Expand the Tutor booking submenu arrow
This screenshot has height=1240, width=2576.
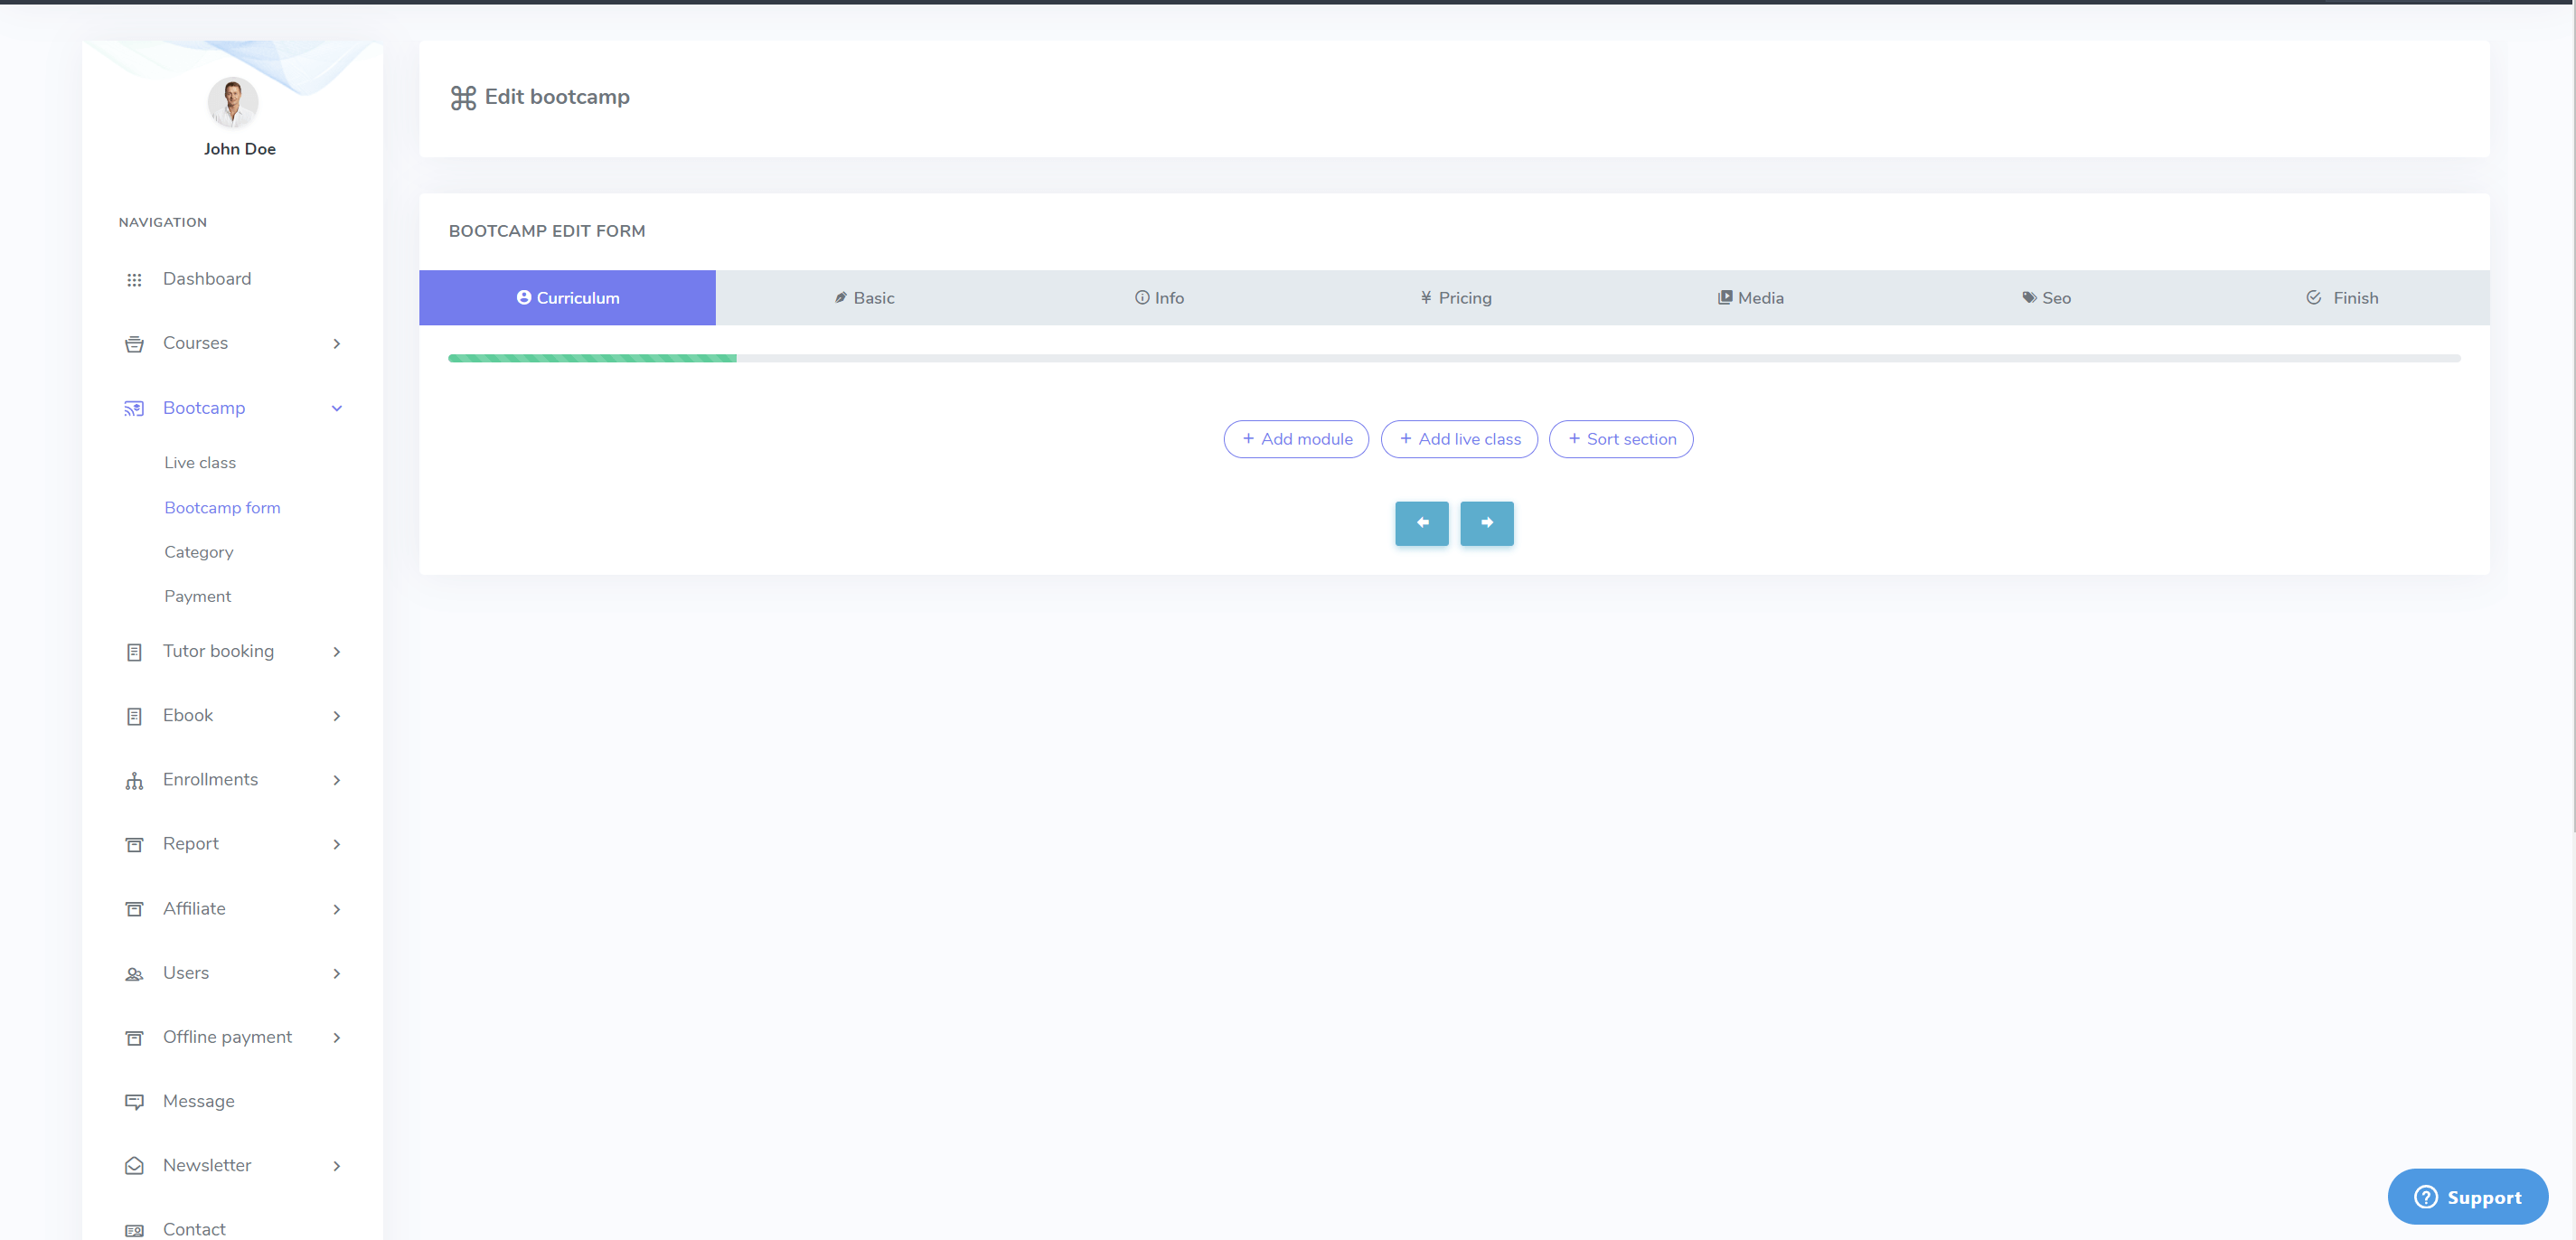point(337,652)
